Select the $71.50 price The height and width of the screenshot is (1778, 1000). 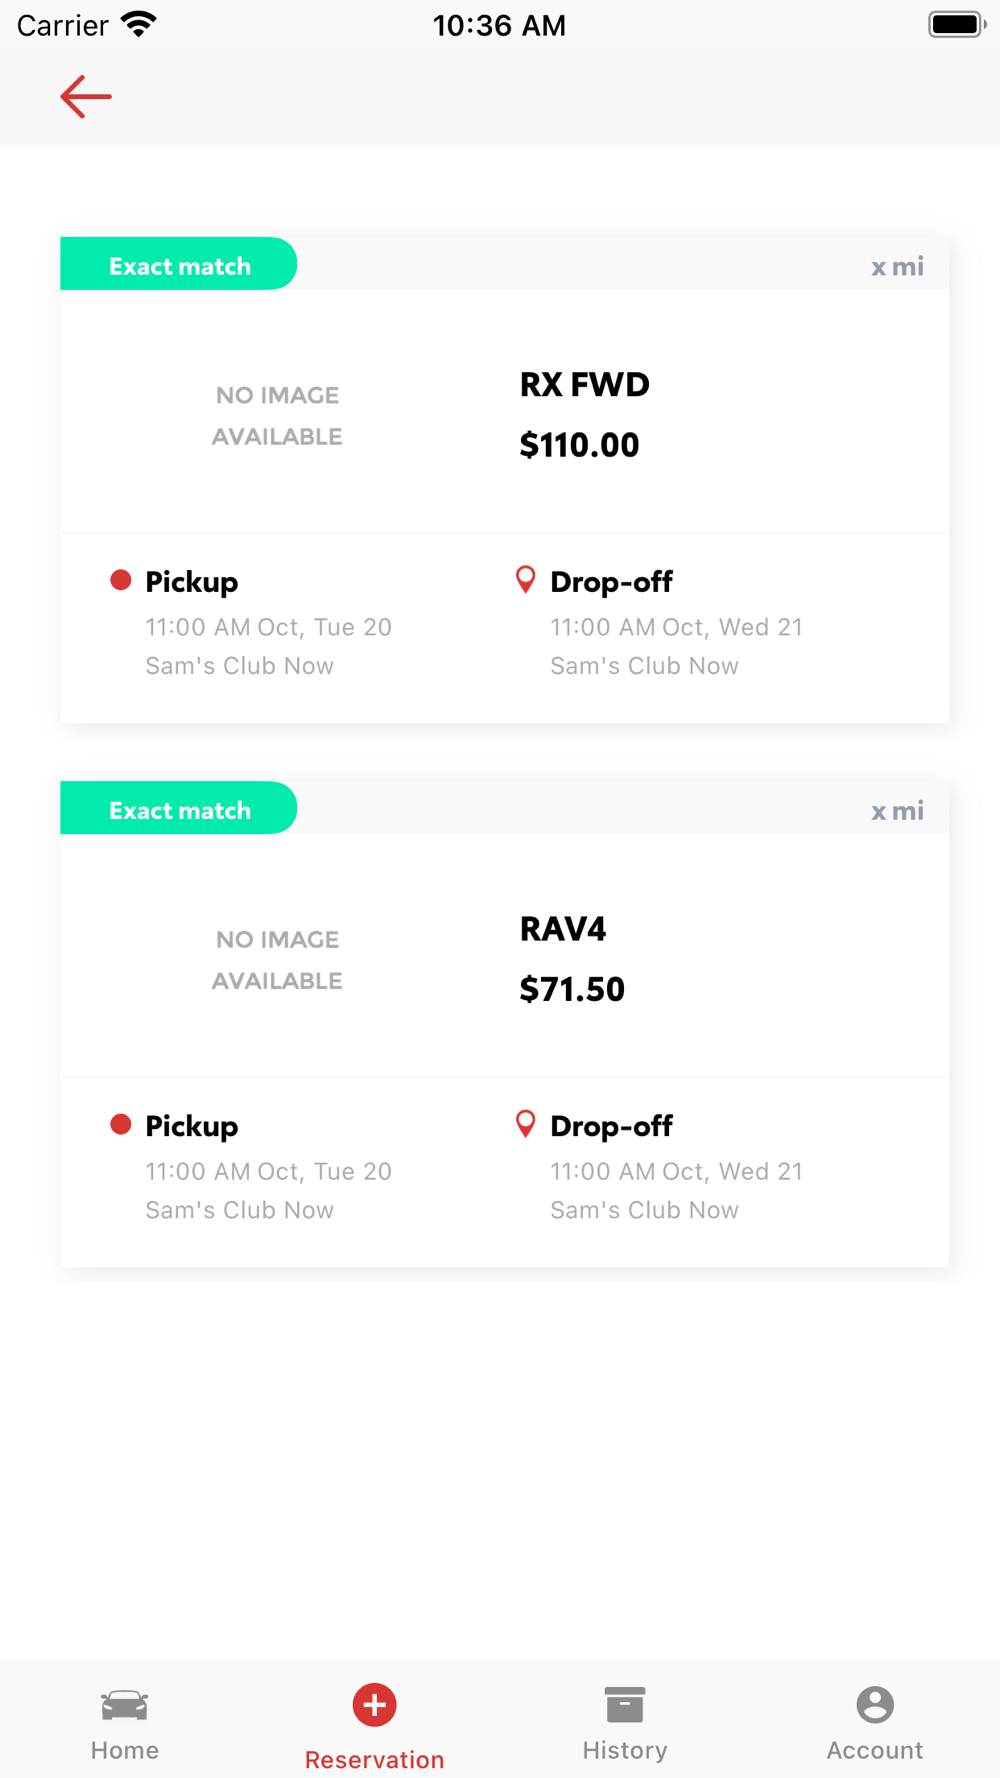click(x=572, y=989)
